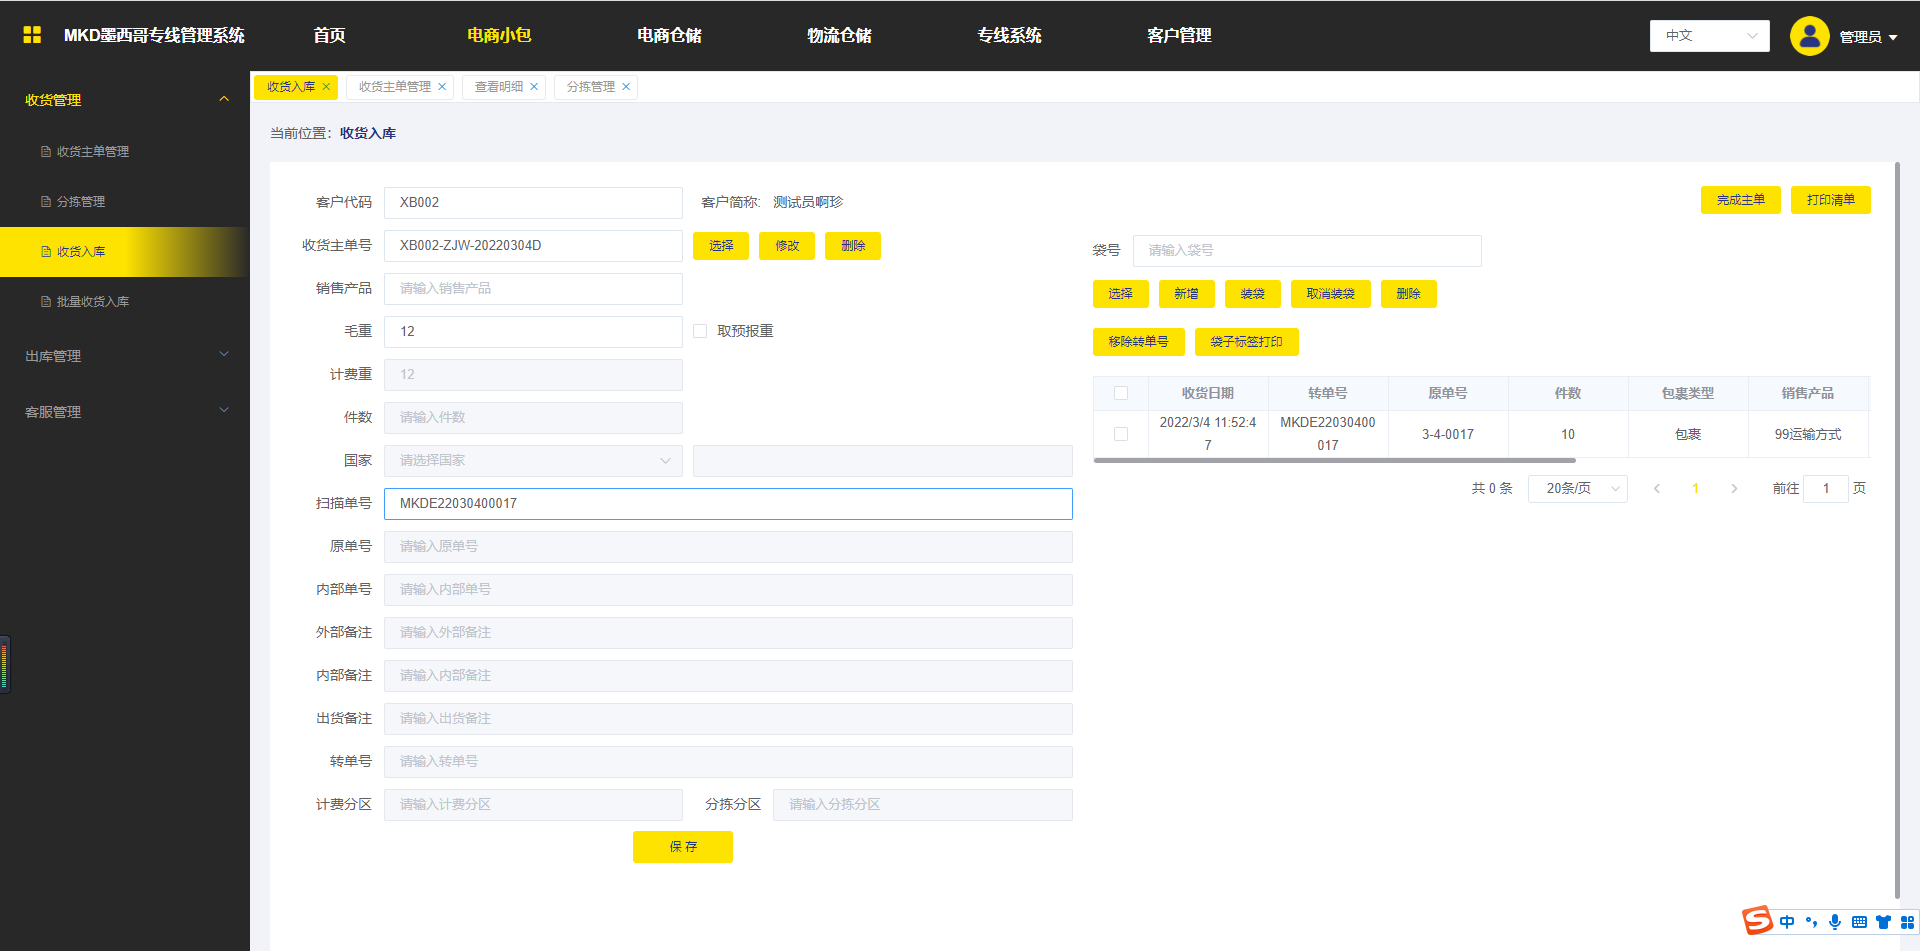The image size is (1920, 951).
Task: Open the soft keyboard icon in IME bar
Action: 1859,922
